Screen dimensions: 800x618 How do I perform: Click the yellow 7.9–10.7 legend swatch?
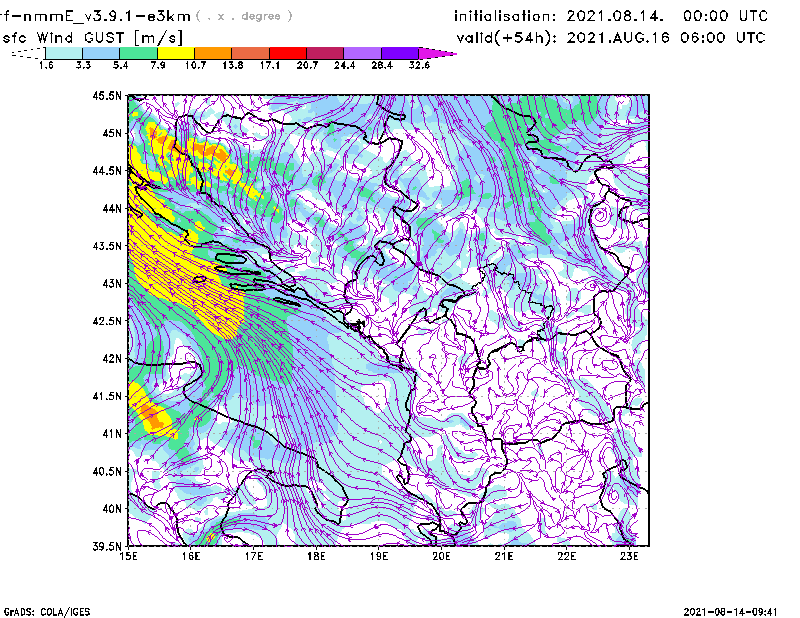(176, 53)
